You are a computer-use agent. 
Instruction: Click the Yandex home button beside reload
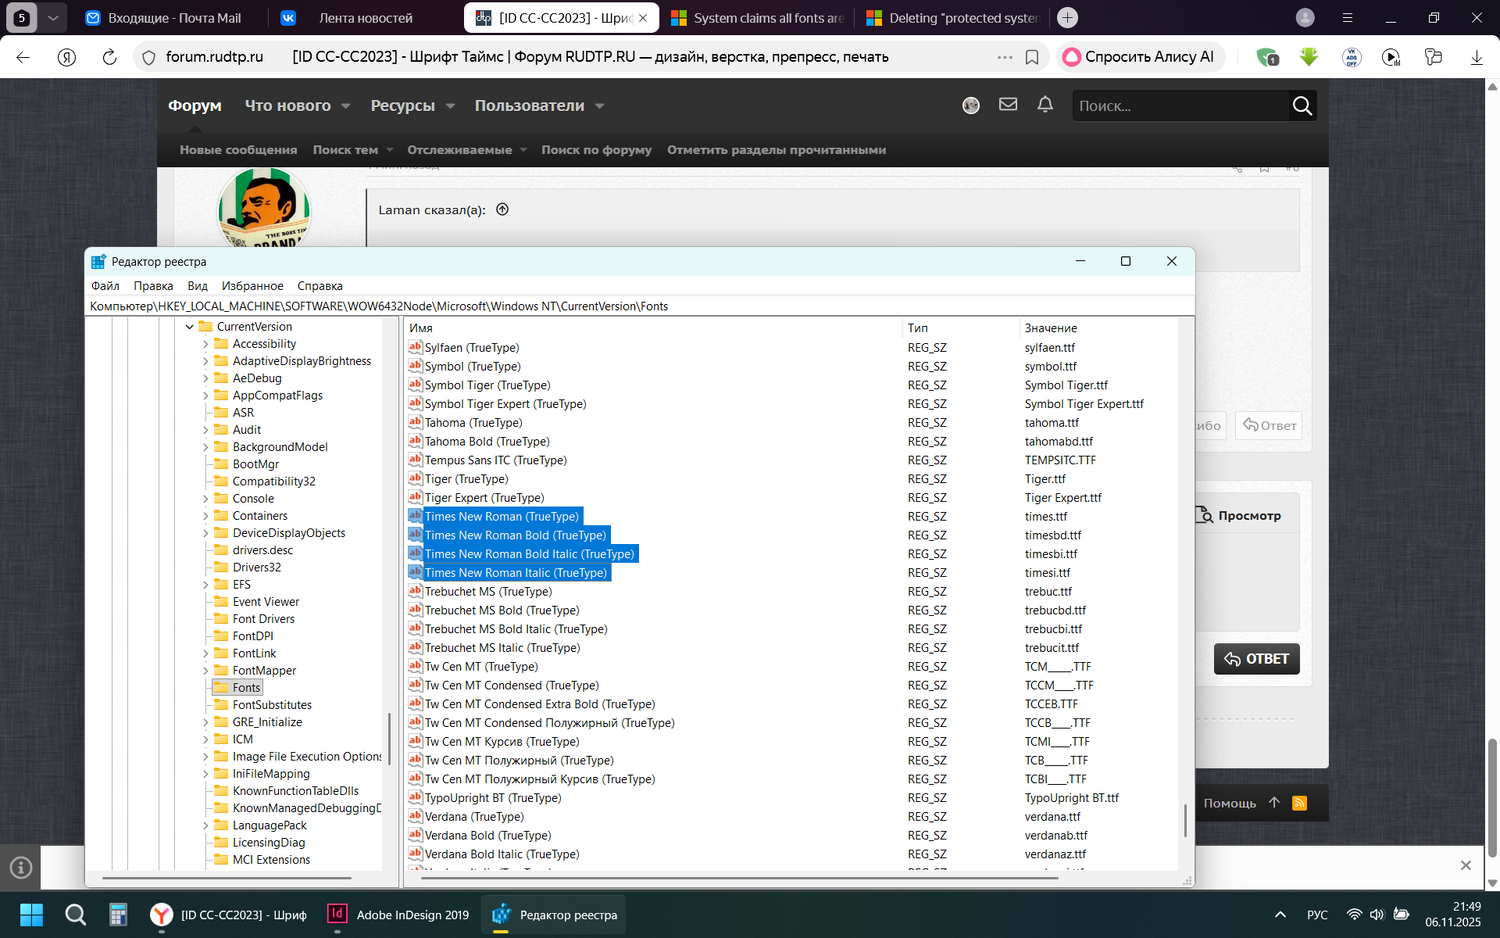click(x=67, y=57)
